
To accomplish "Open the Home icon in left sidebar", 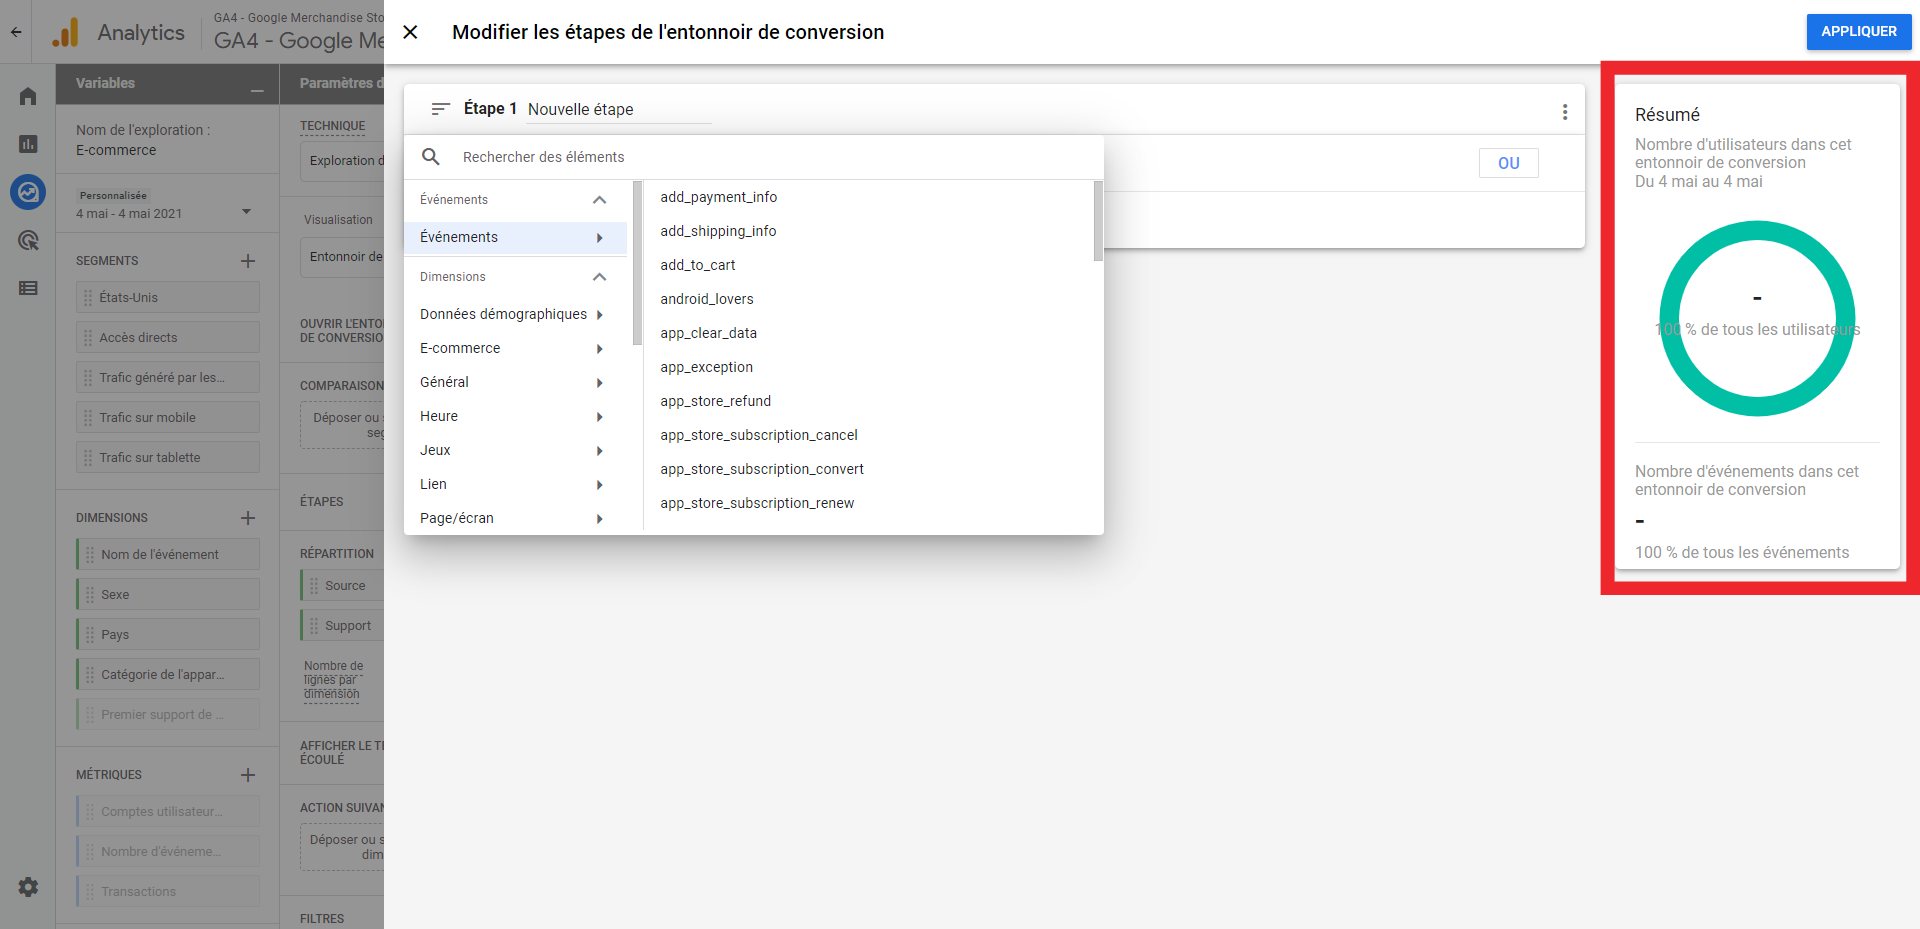I will [28, 96].
